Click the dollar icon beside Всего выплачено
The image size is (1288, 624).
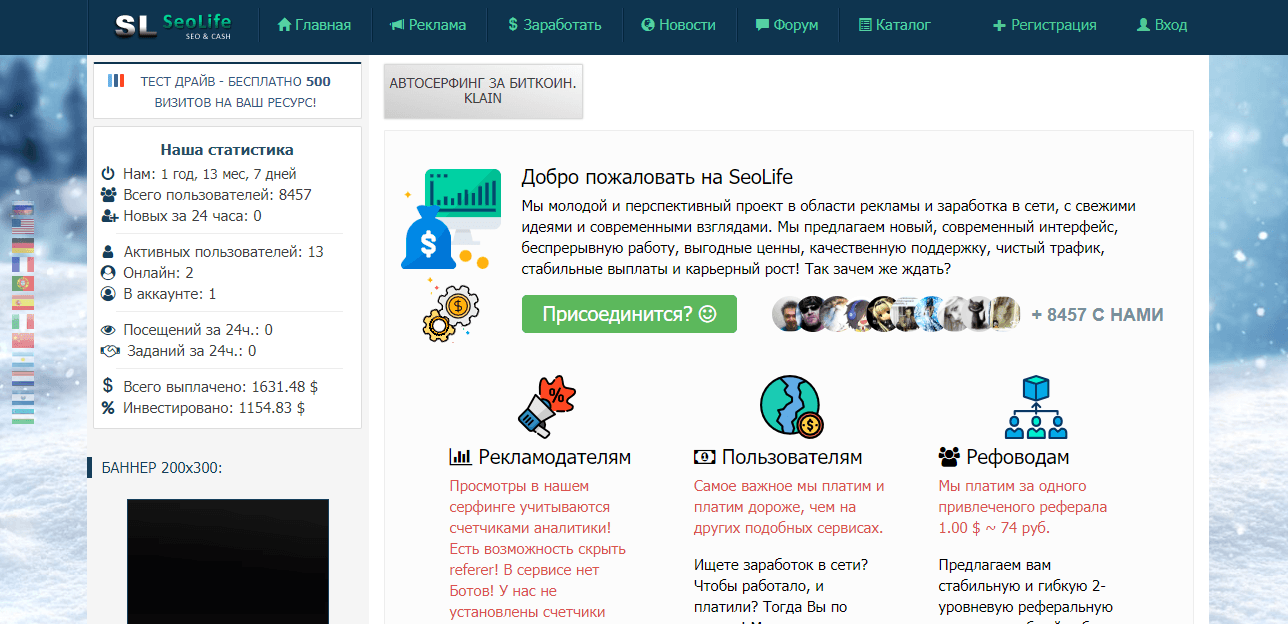[x=109, y=383]
